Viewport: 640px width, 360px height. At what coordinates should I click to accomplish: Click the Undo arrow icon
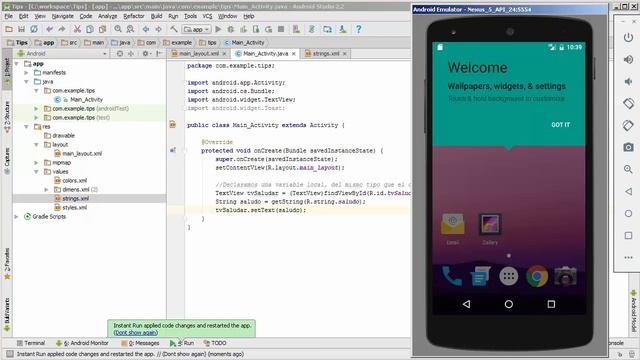[49, 29]
